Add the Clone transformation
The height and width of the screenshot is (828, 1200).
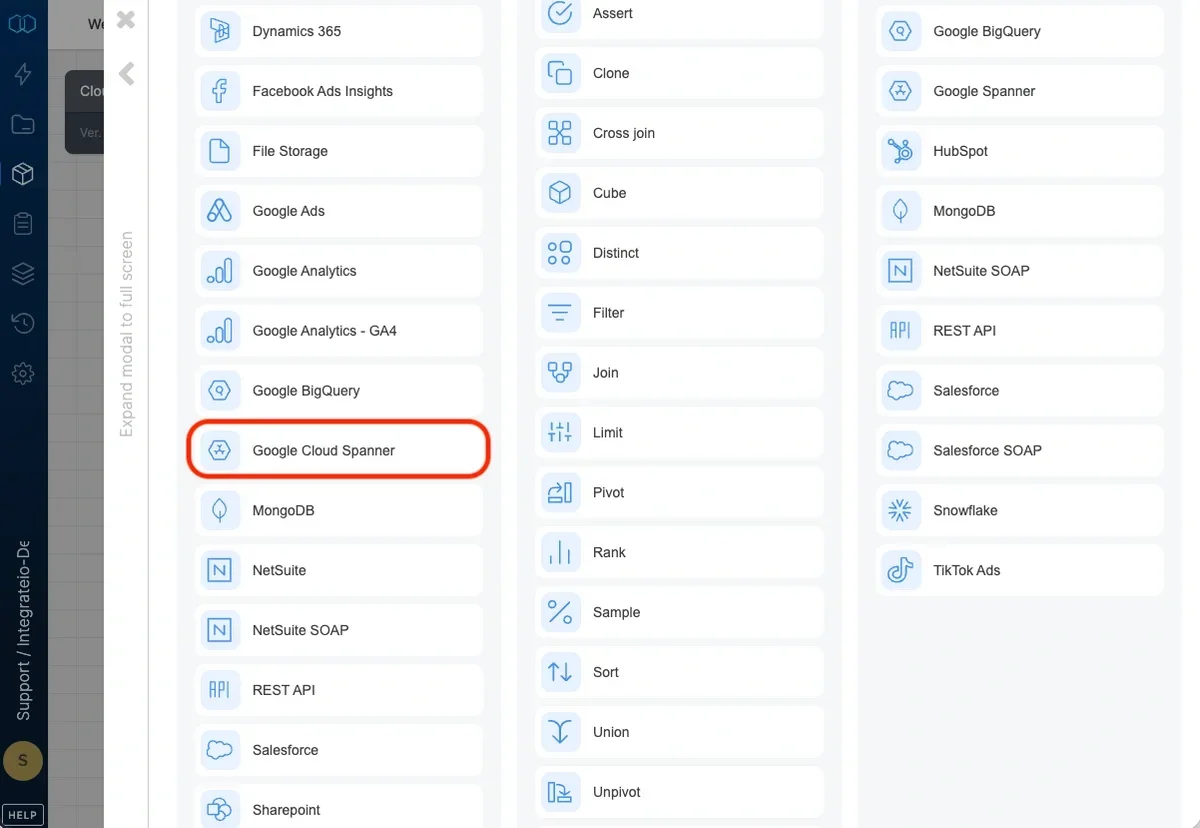pos(680,73)
